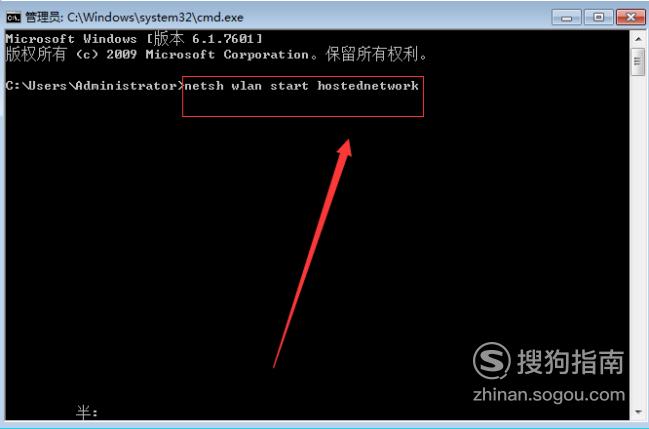Click the vertical scrollbar thumb
This screenshot has height=429, width=649.
click(x=638, y=62)
